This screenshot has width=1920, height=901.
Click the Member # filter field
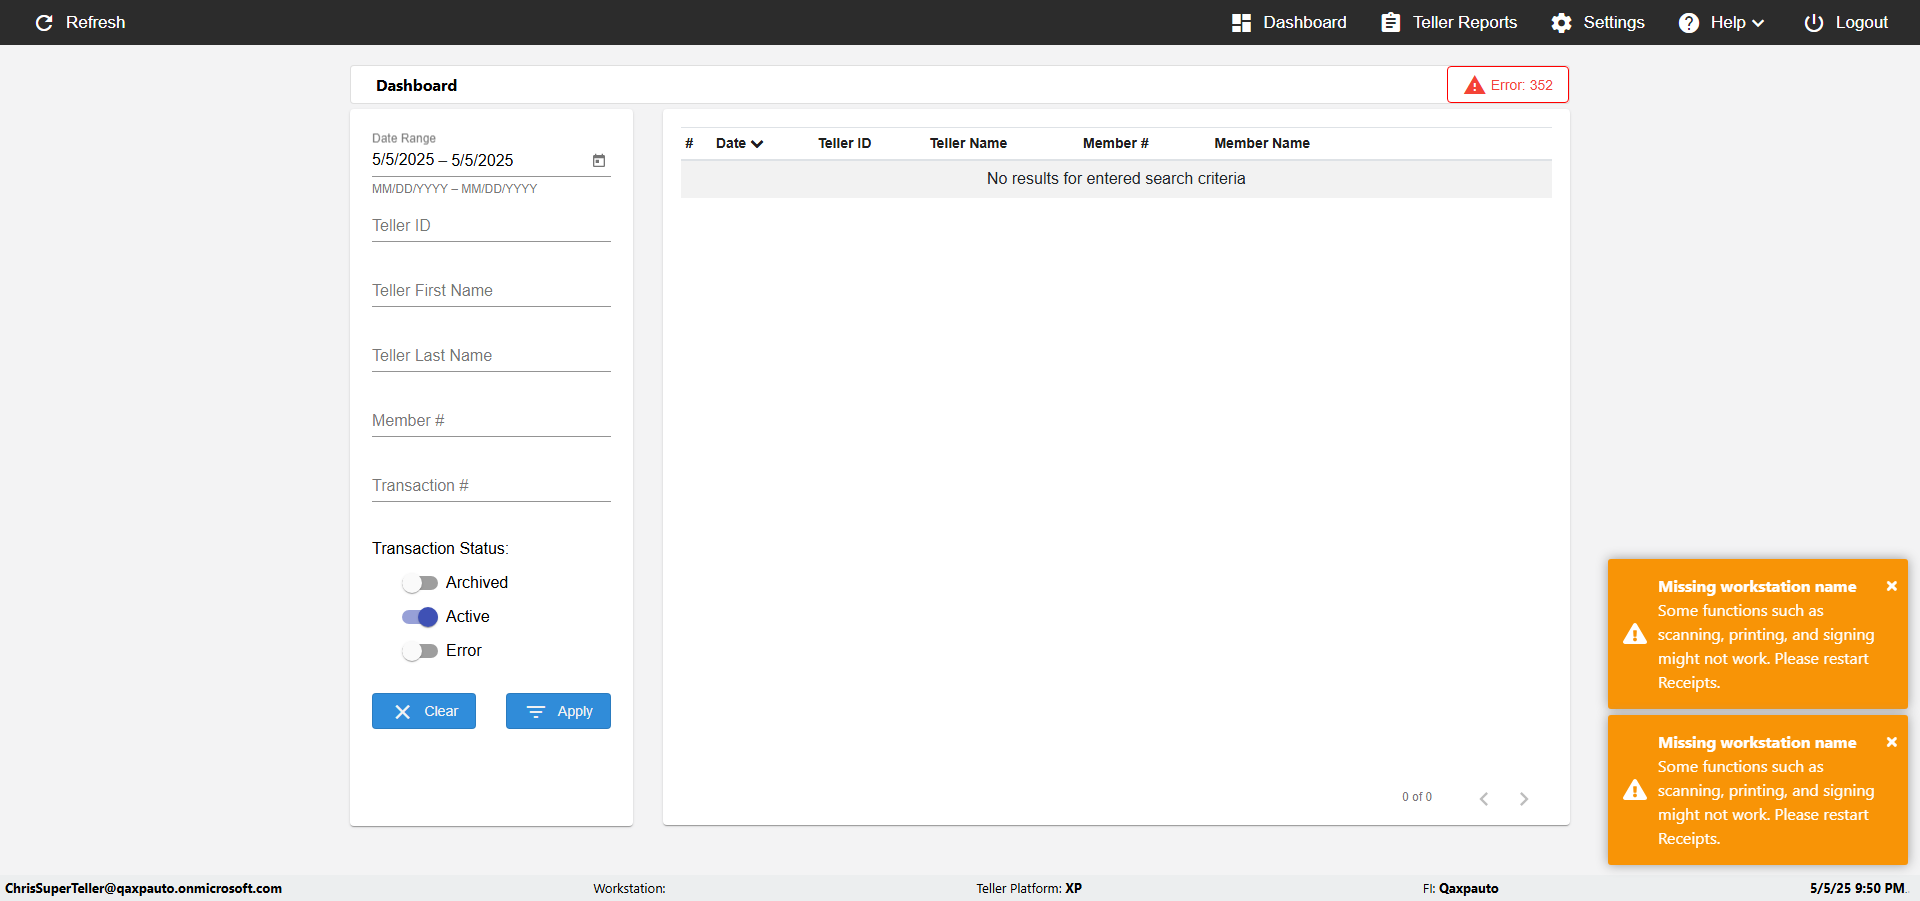tap(491, 421)
